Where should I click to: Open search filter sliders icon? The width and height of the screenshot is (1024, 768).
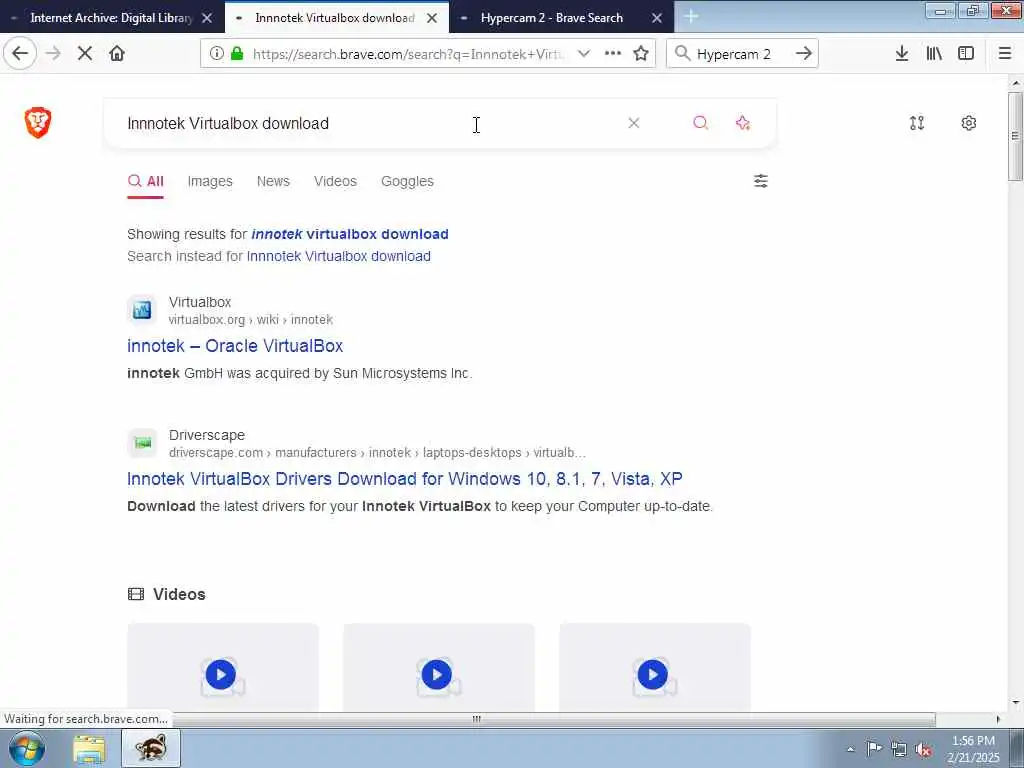click(x=761, y=181)
